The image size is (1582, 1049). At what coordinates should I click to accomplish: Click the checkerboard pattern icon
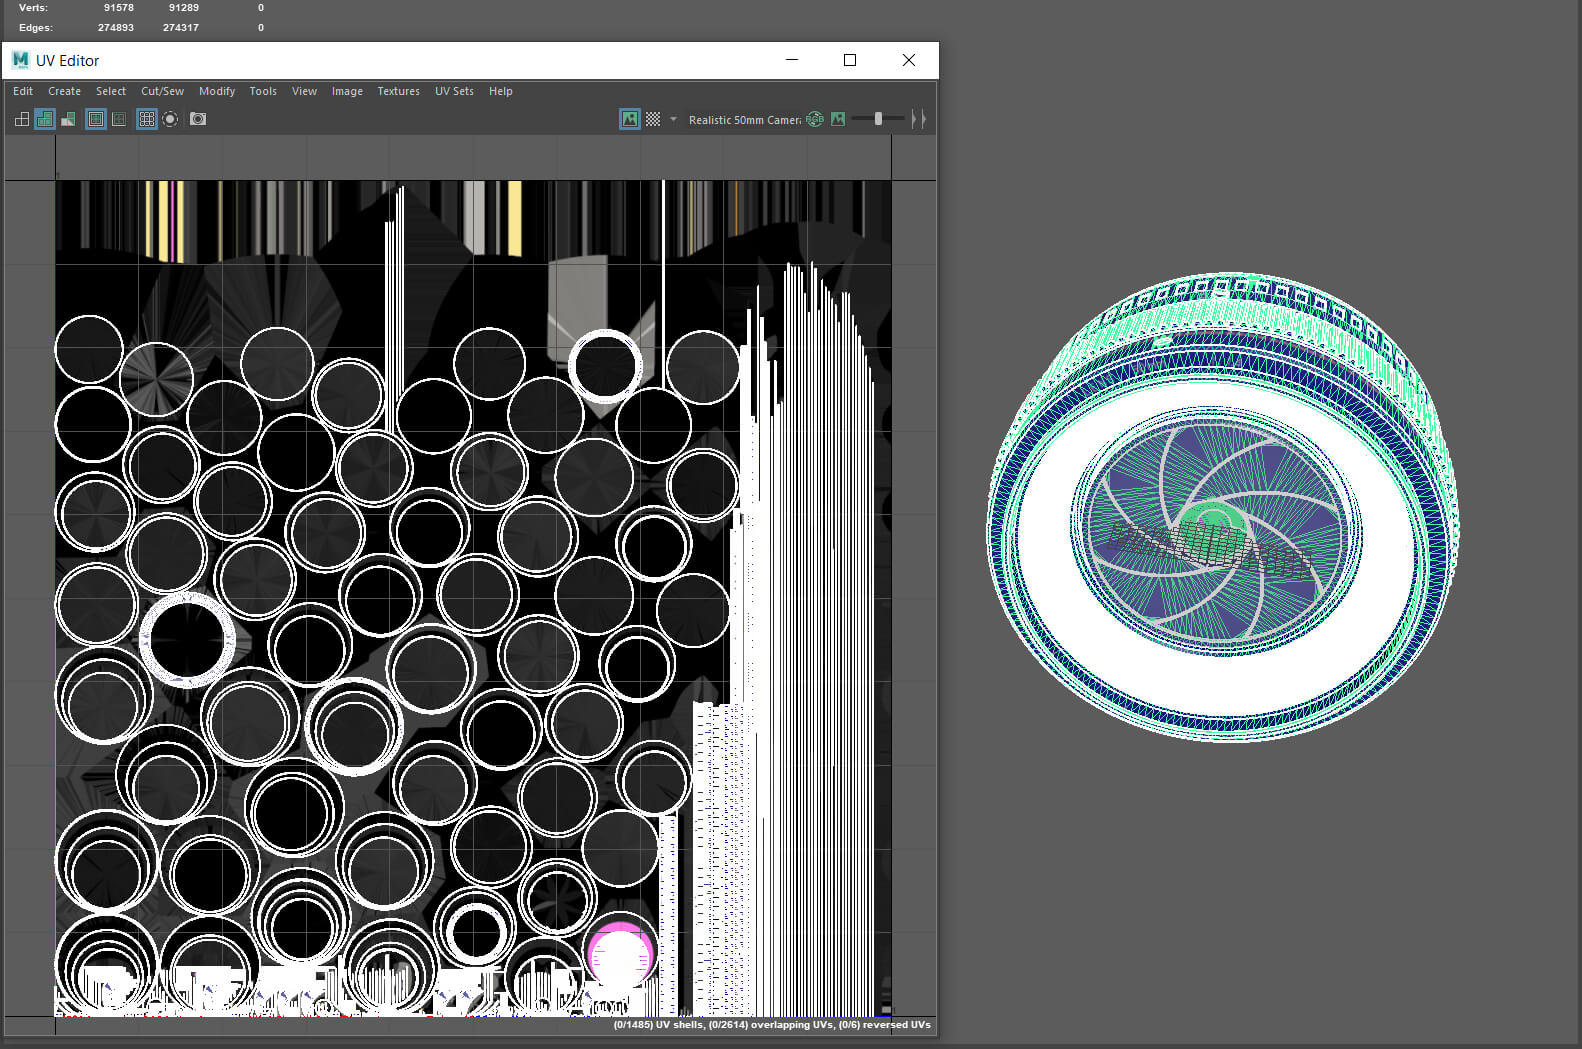click(x=653, y=119)
